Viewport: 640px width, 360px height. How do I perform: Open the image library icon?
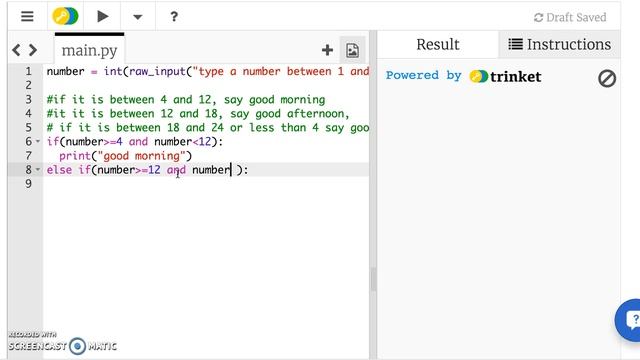click(x=353, y=50)
